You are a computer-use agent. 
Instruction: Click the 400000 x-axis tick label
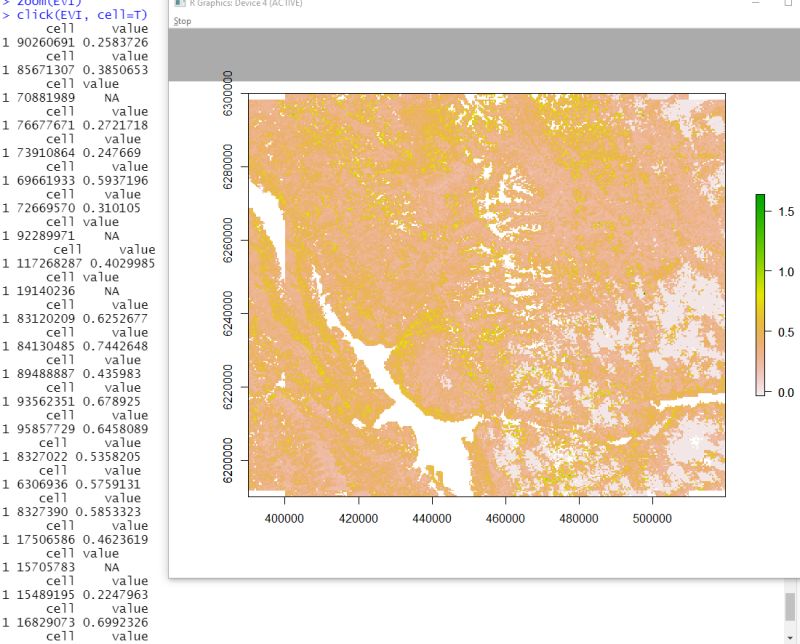[x=287, y=518]
